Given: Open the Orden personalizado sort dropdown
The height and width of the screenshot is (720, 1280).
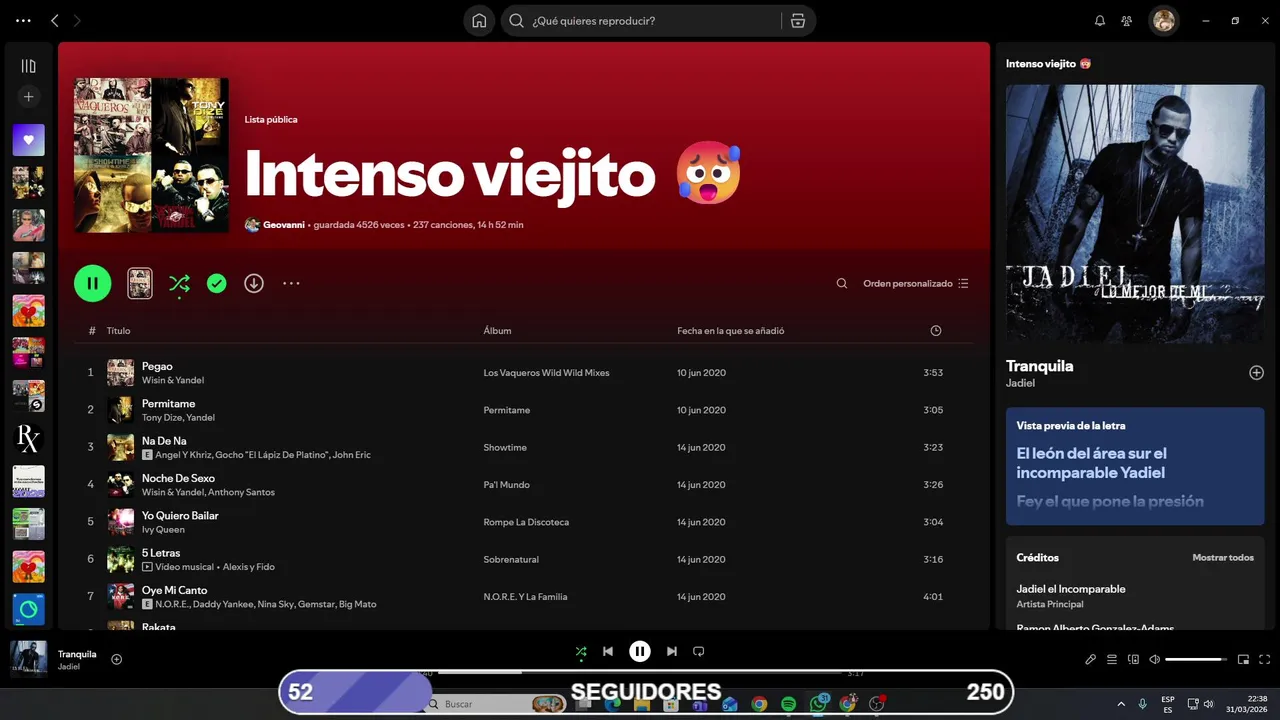Looking at the screenshot, I should click(x=916, y=283).
